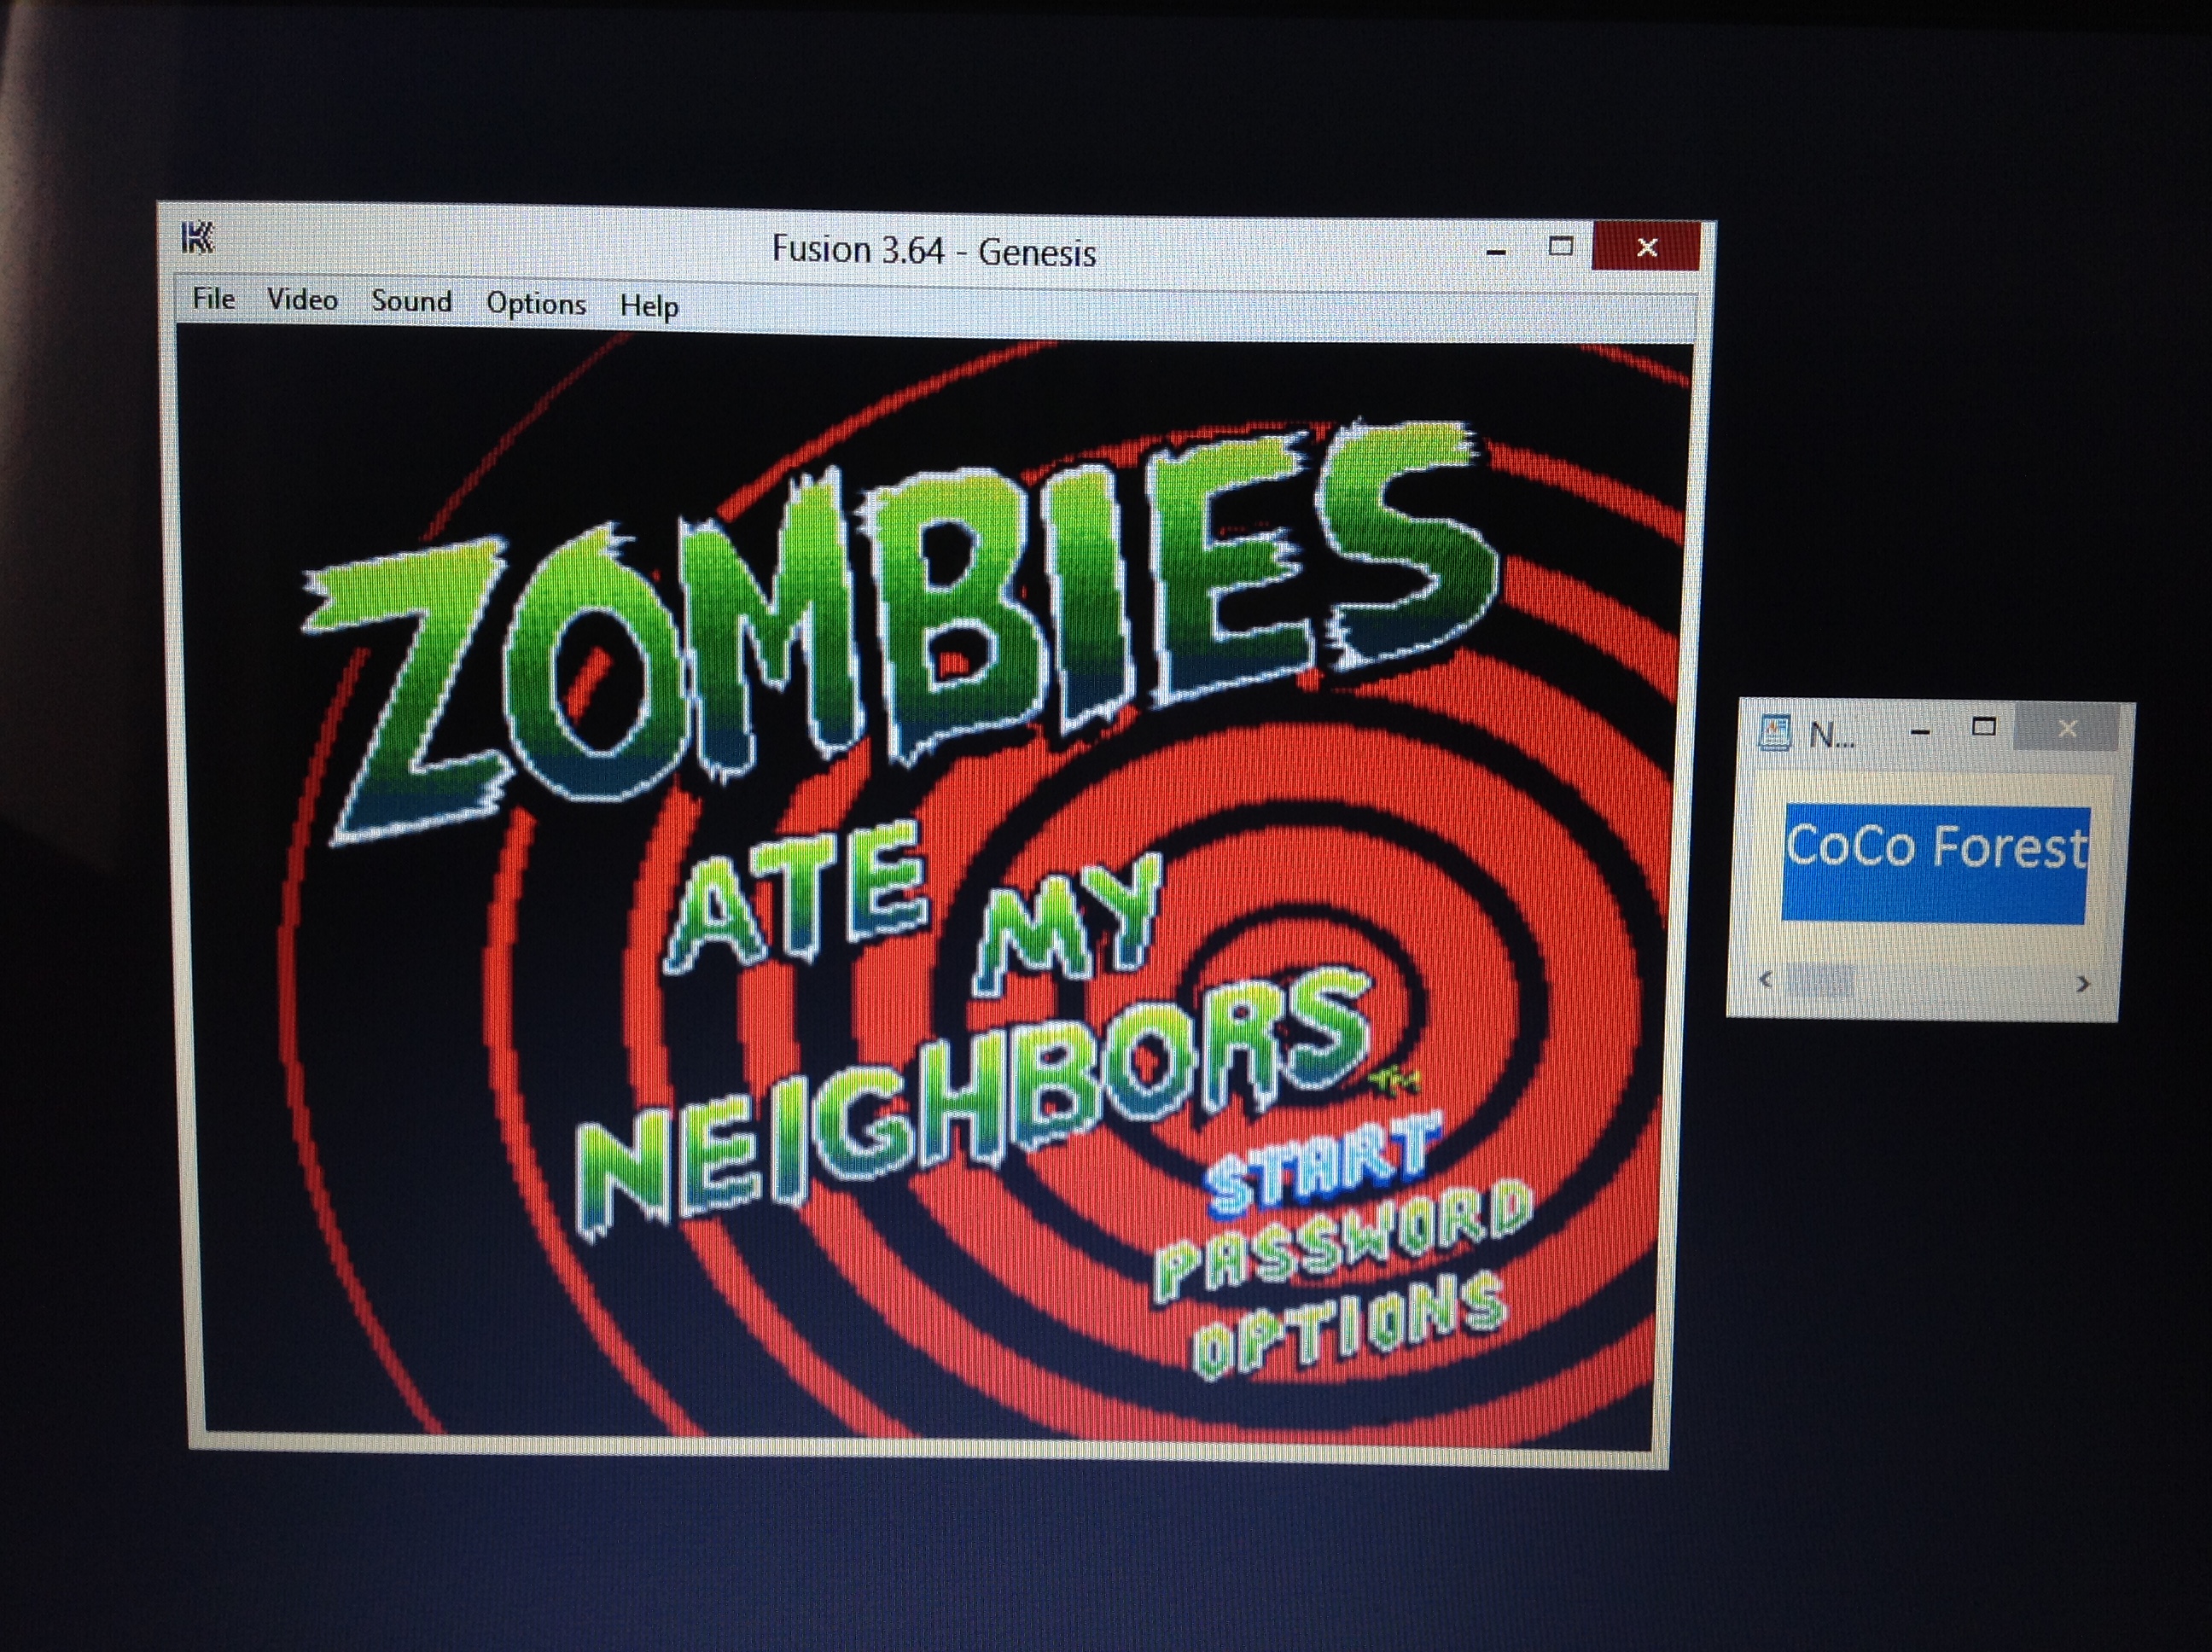2212x1652 pixels.
Task: Open the Help menu in Fusion
Action: click(649, 305)
